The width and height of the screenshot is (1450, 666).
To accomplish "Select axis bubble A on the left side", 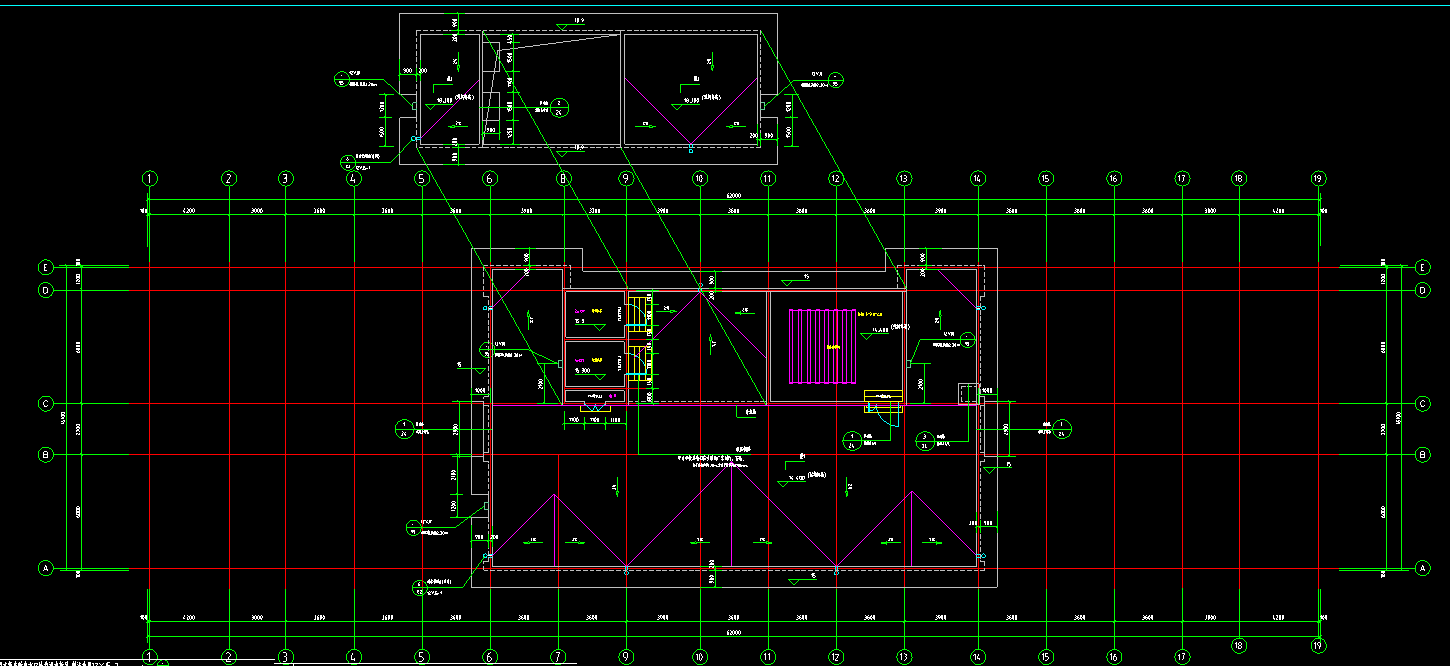I will [x=45, y=568].
